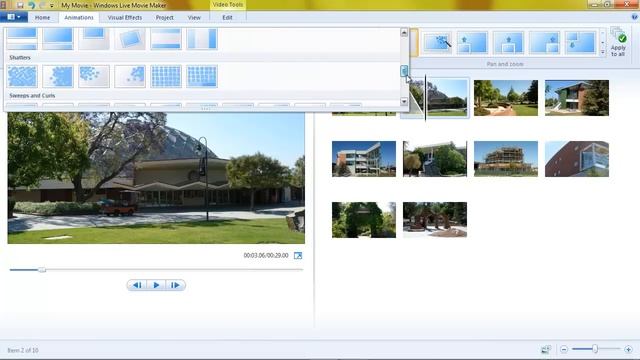The height and width of the screenshot is (360, 640).
Task: Click the 'Sweeps and Curls' section header
Action: tap(32, 96)
